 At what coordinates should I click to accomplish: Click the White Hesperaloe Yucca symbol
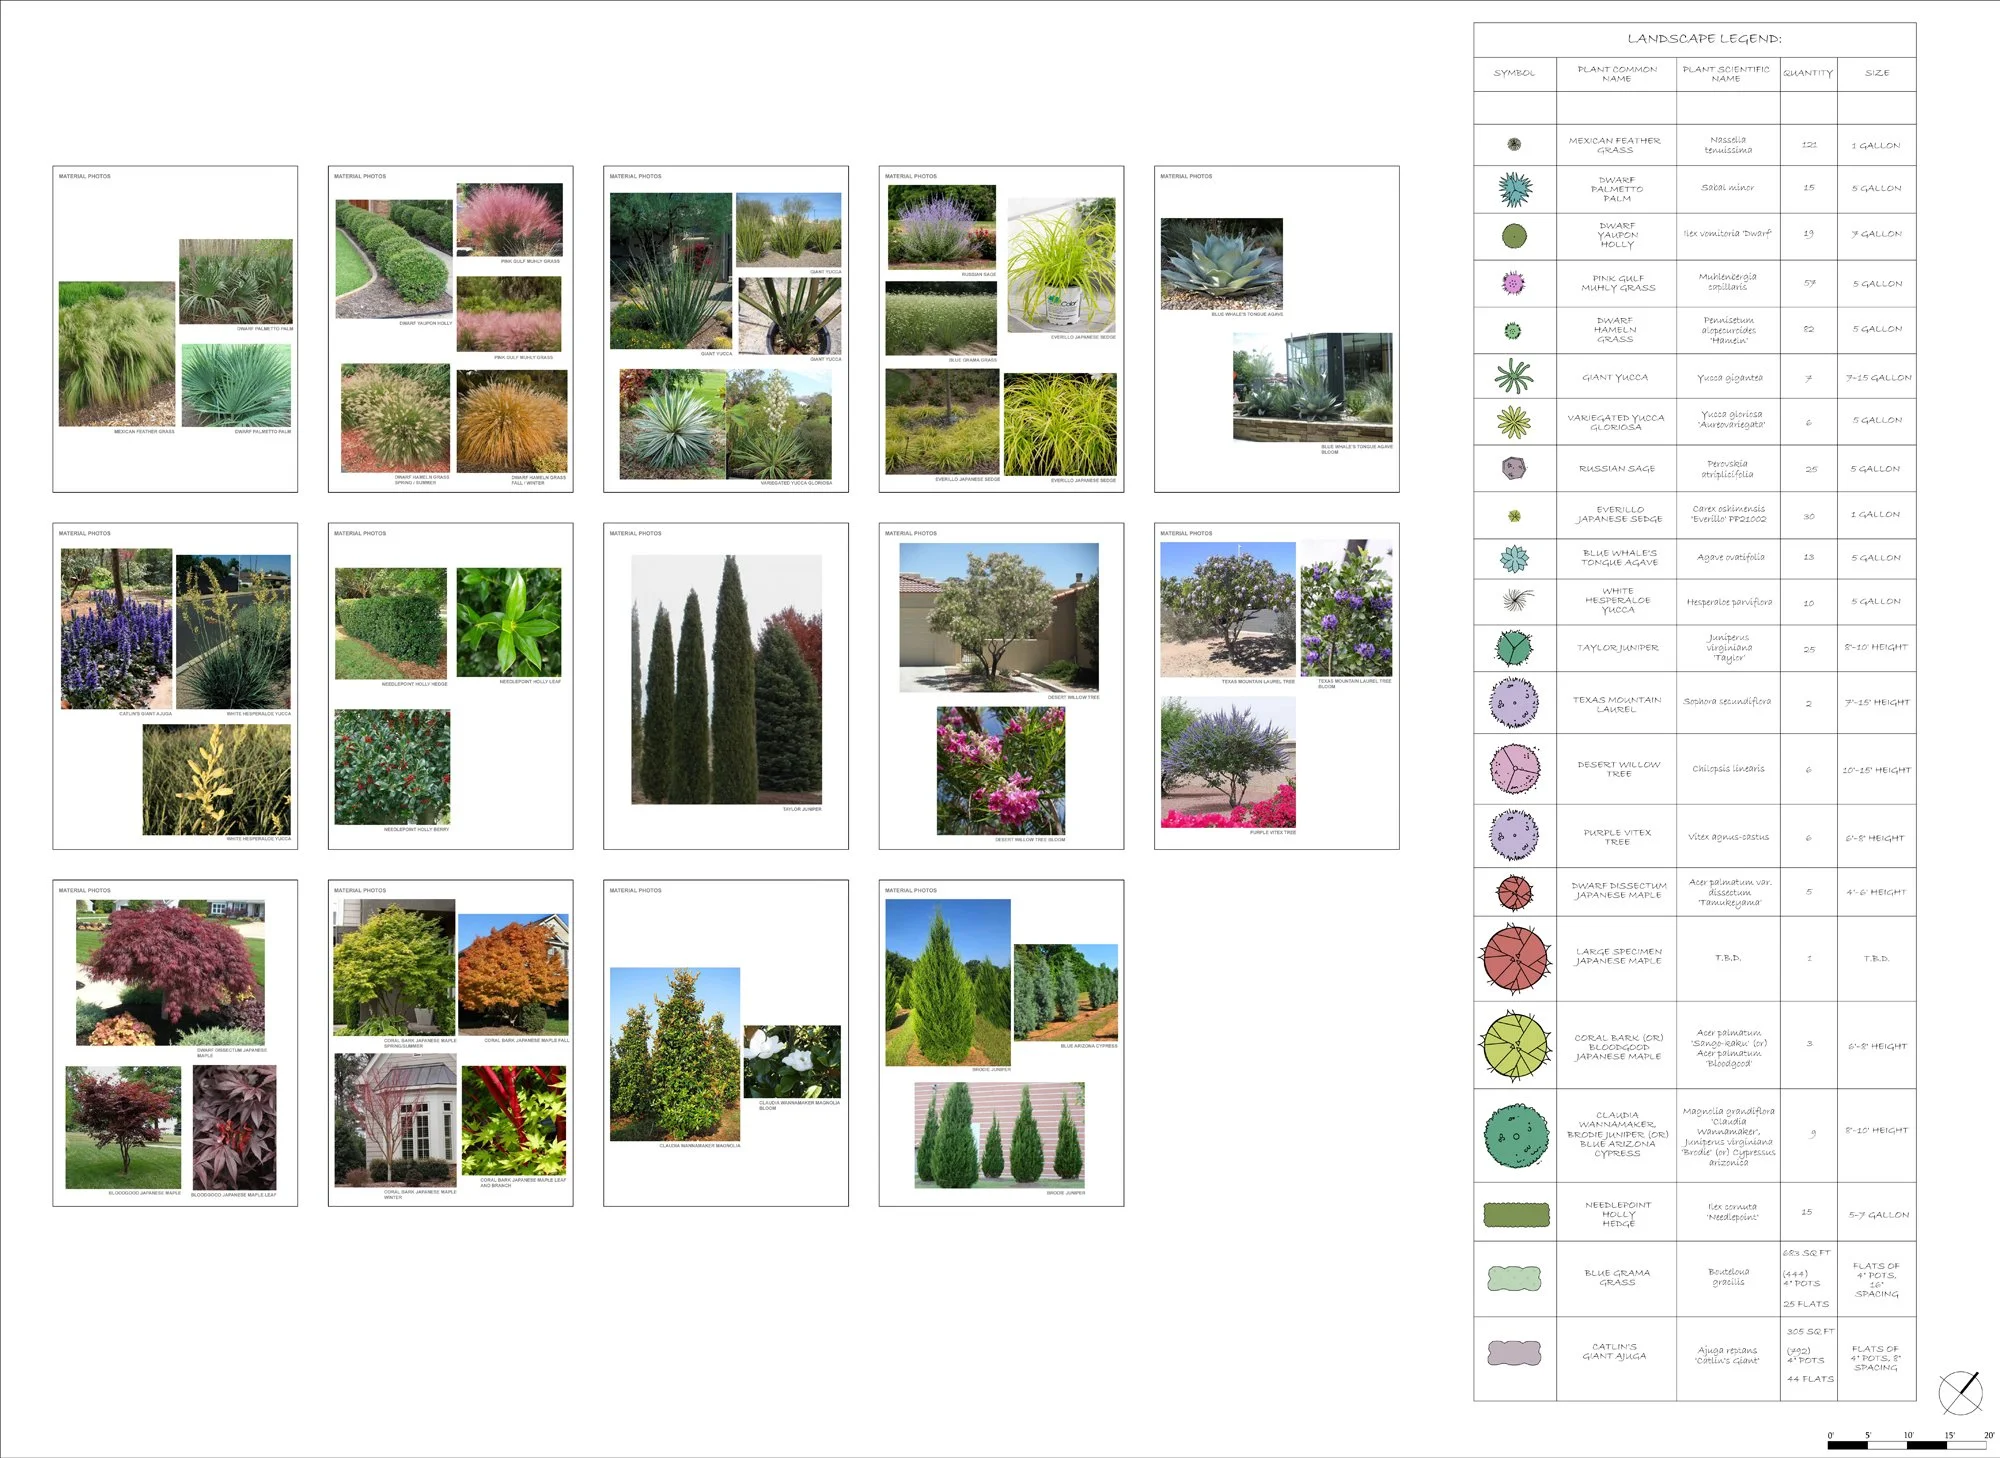(1517, 601)
